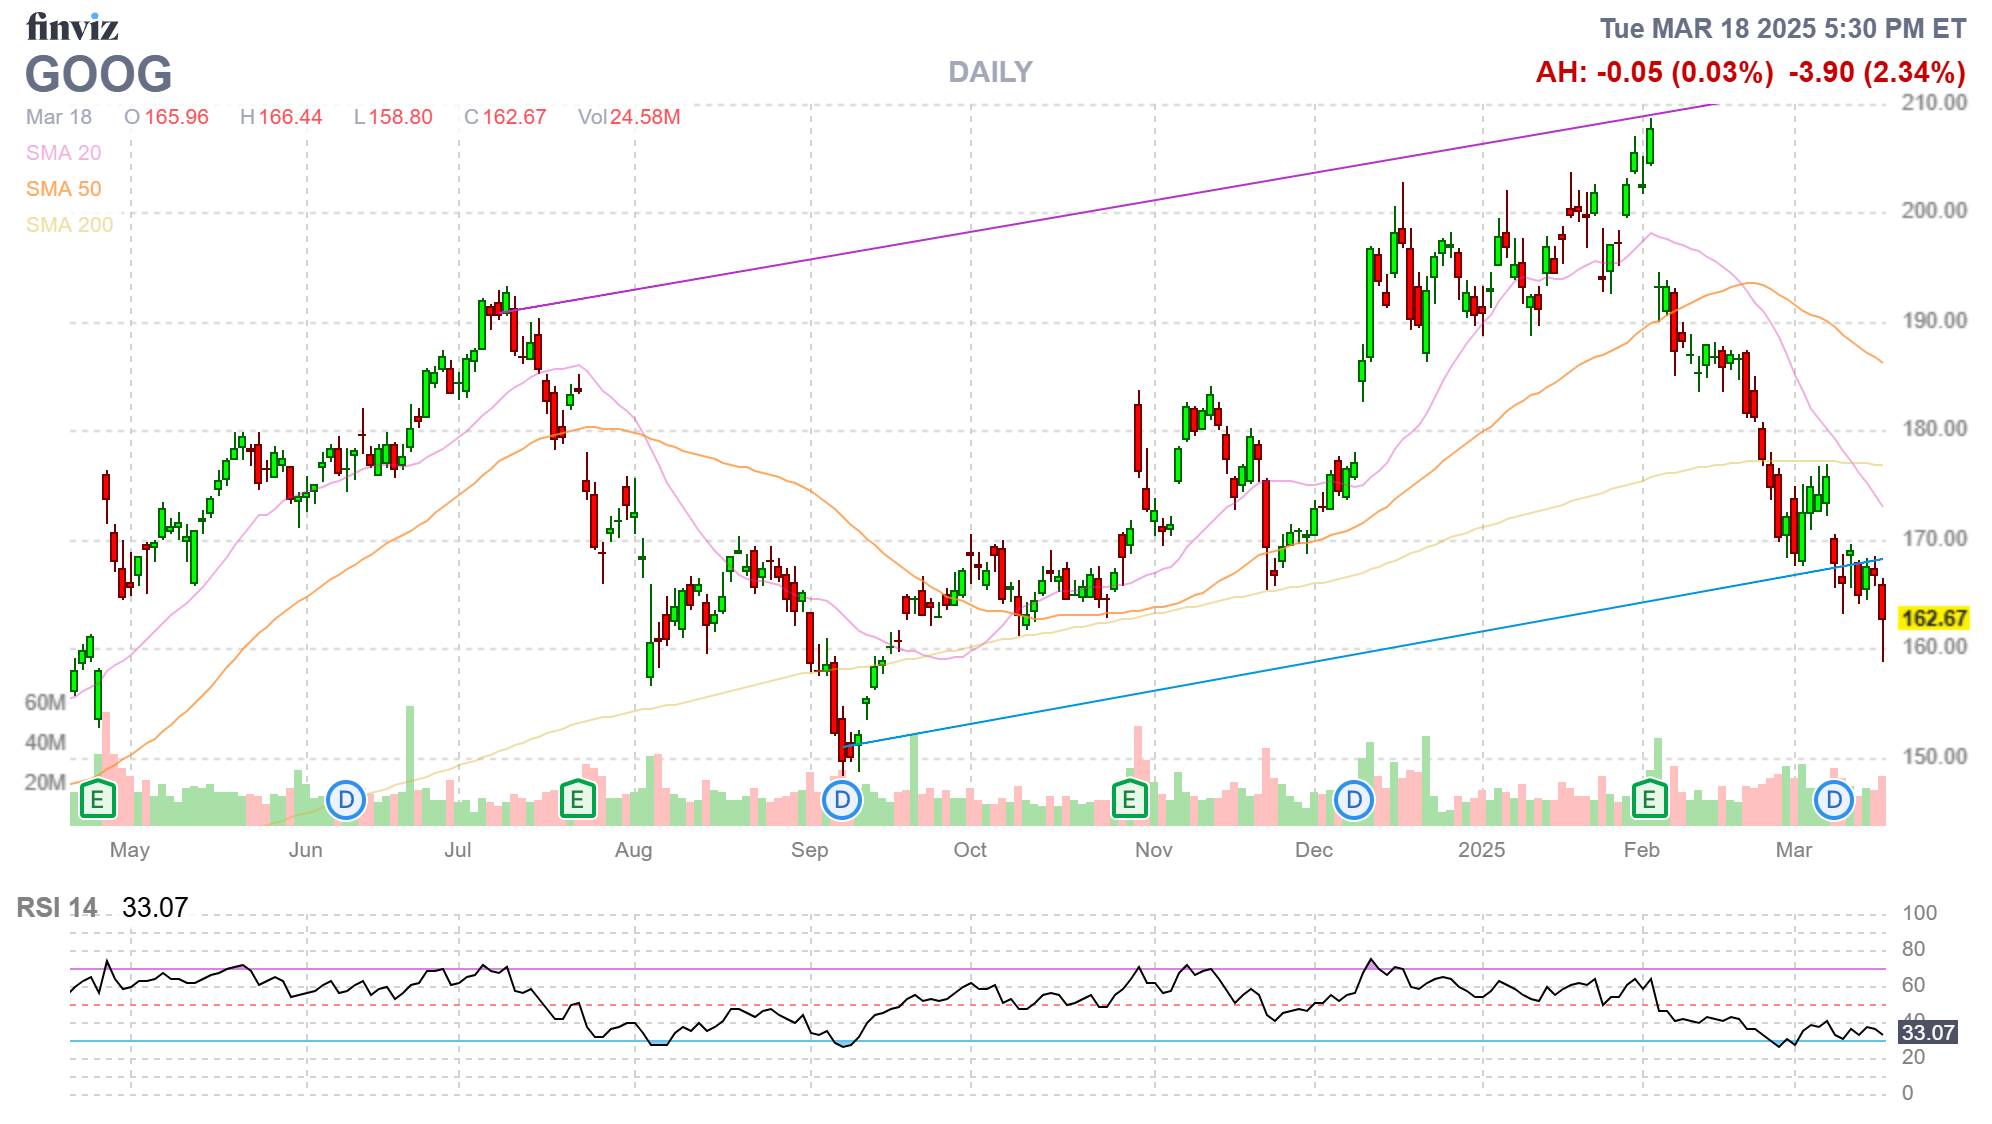Click the after-hours AH change text
The width and height of the screenshot is (1992, 1124).
pos(1654,72)
